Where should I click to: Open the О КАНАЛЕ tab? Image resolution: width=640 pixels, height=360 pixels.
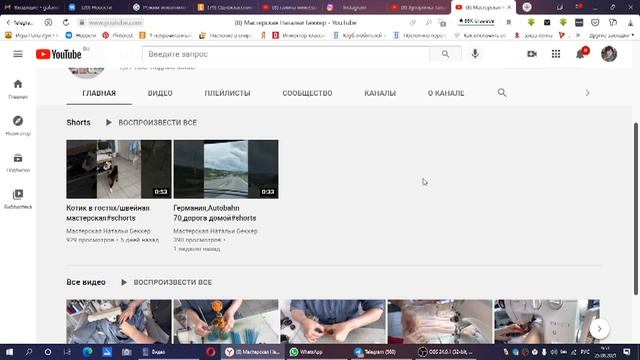(x=446, y=93)
